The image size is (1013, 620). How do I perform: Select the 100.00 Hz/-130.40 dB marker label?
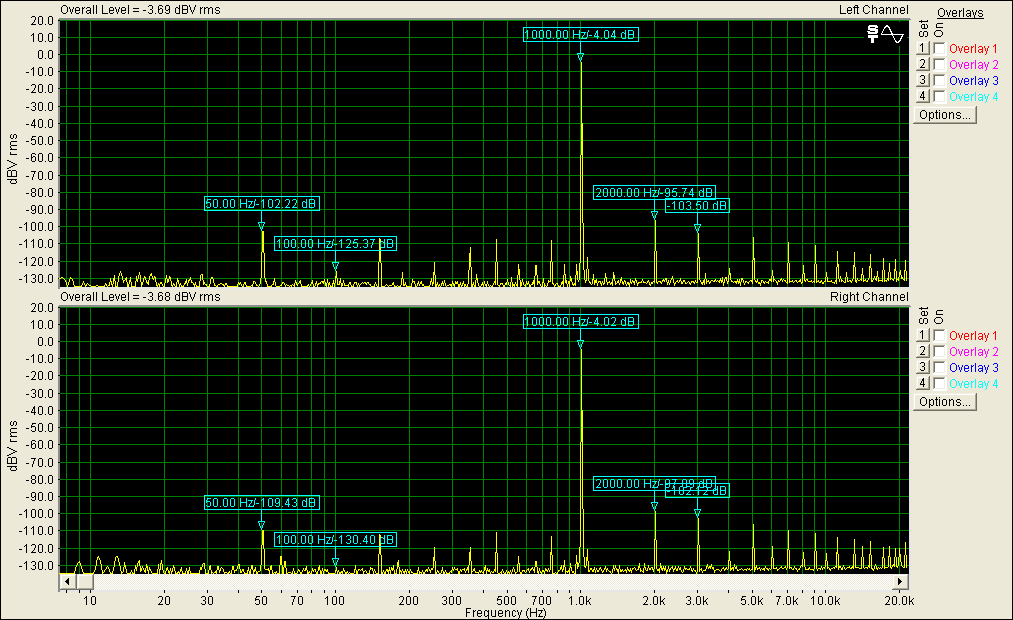click(x=335, y=539)
